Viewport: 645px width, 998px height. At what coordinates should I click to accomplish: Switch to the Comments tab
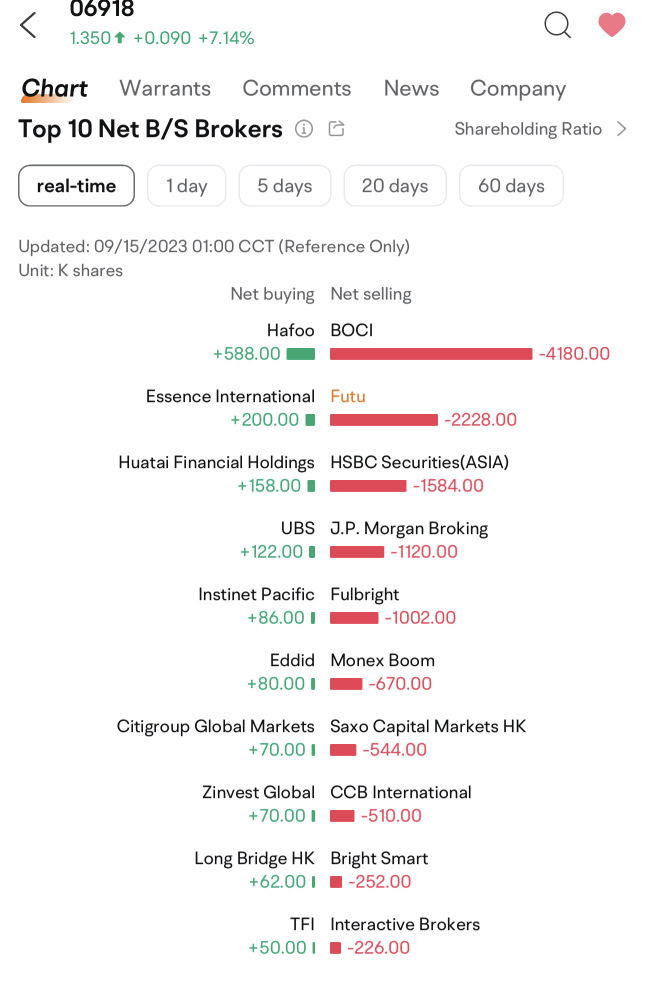pos(297,88)
